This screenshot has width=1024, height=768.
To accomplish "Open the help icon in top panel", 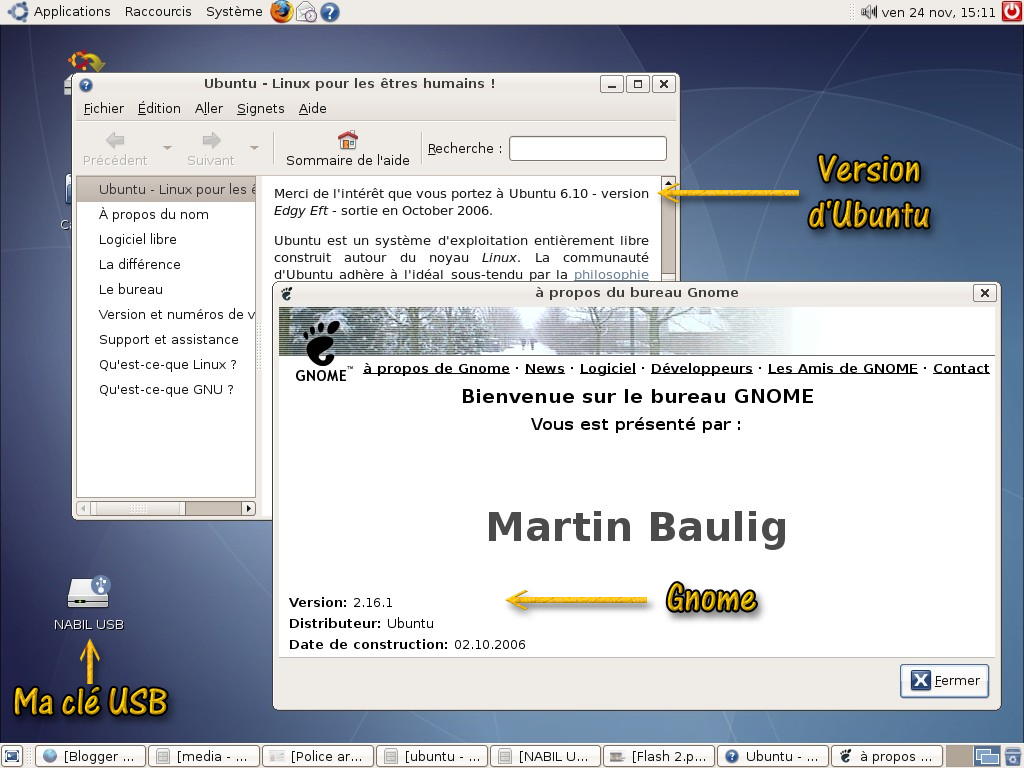I will (330, 12).
